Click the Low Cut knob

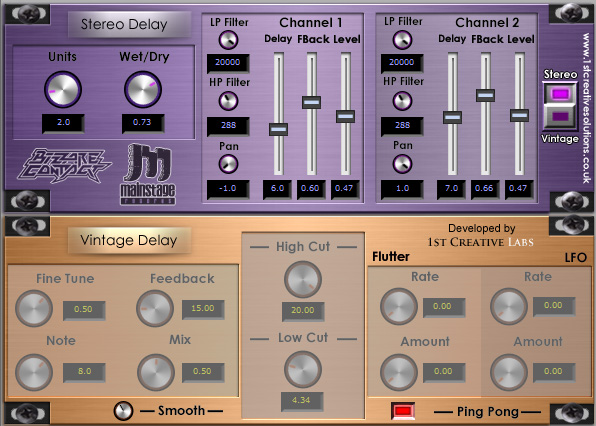click(x=303, y=369)
